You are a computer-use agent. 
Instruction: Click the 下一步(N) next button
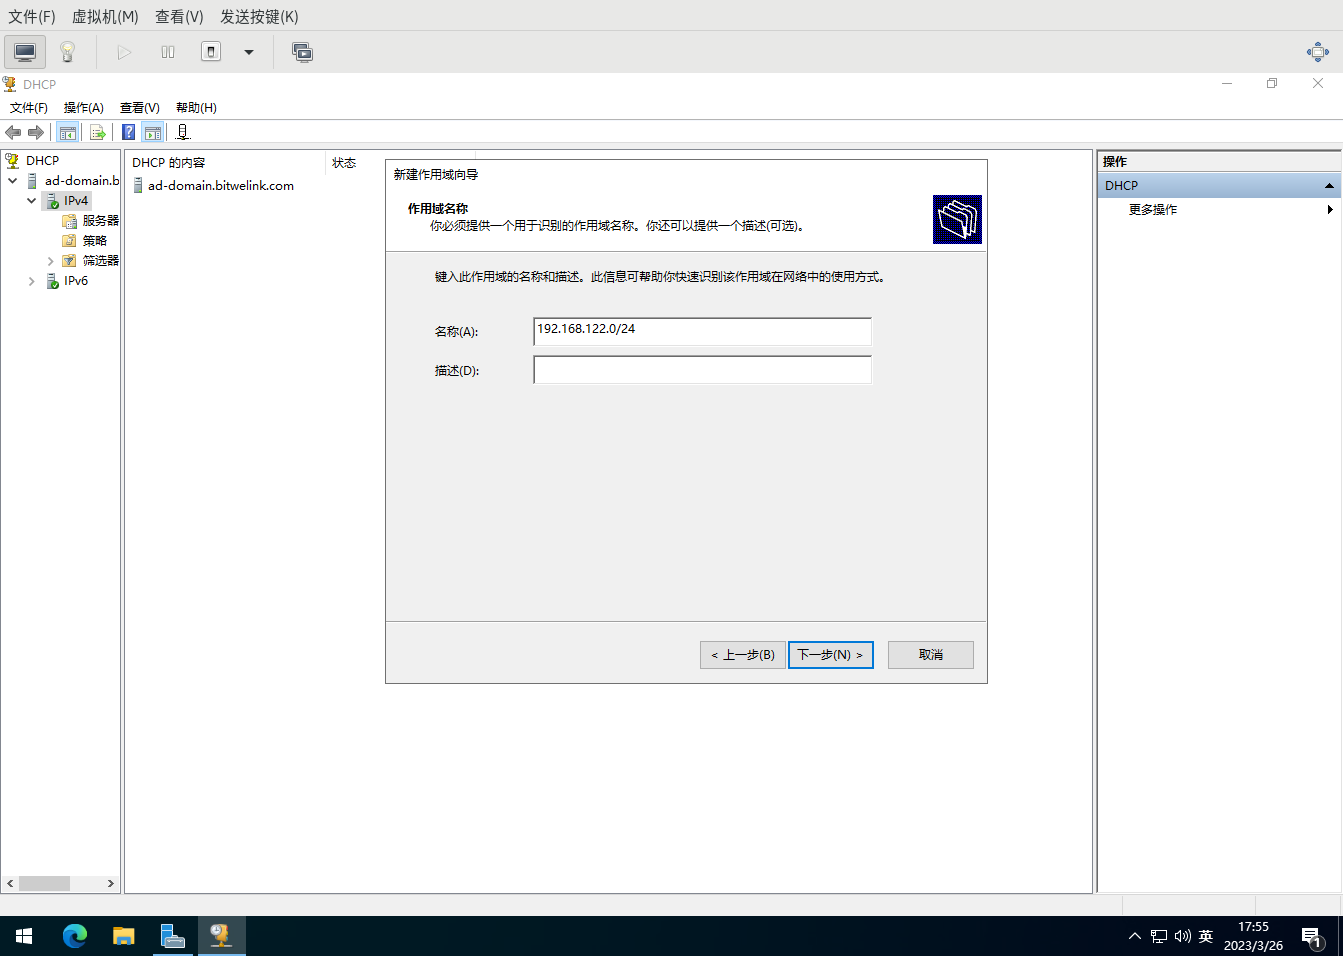(x=831, y=655)
